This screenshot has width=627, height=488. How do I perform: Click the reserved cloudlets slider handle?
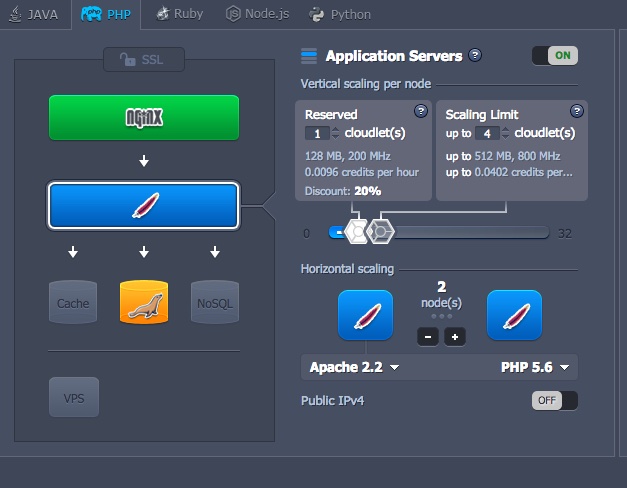(x=356, y=232)
